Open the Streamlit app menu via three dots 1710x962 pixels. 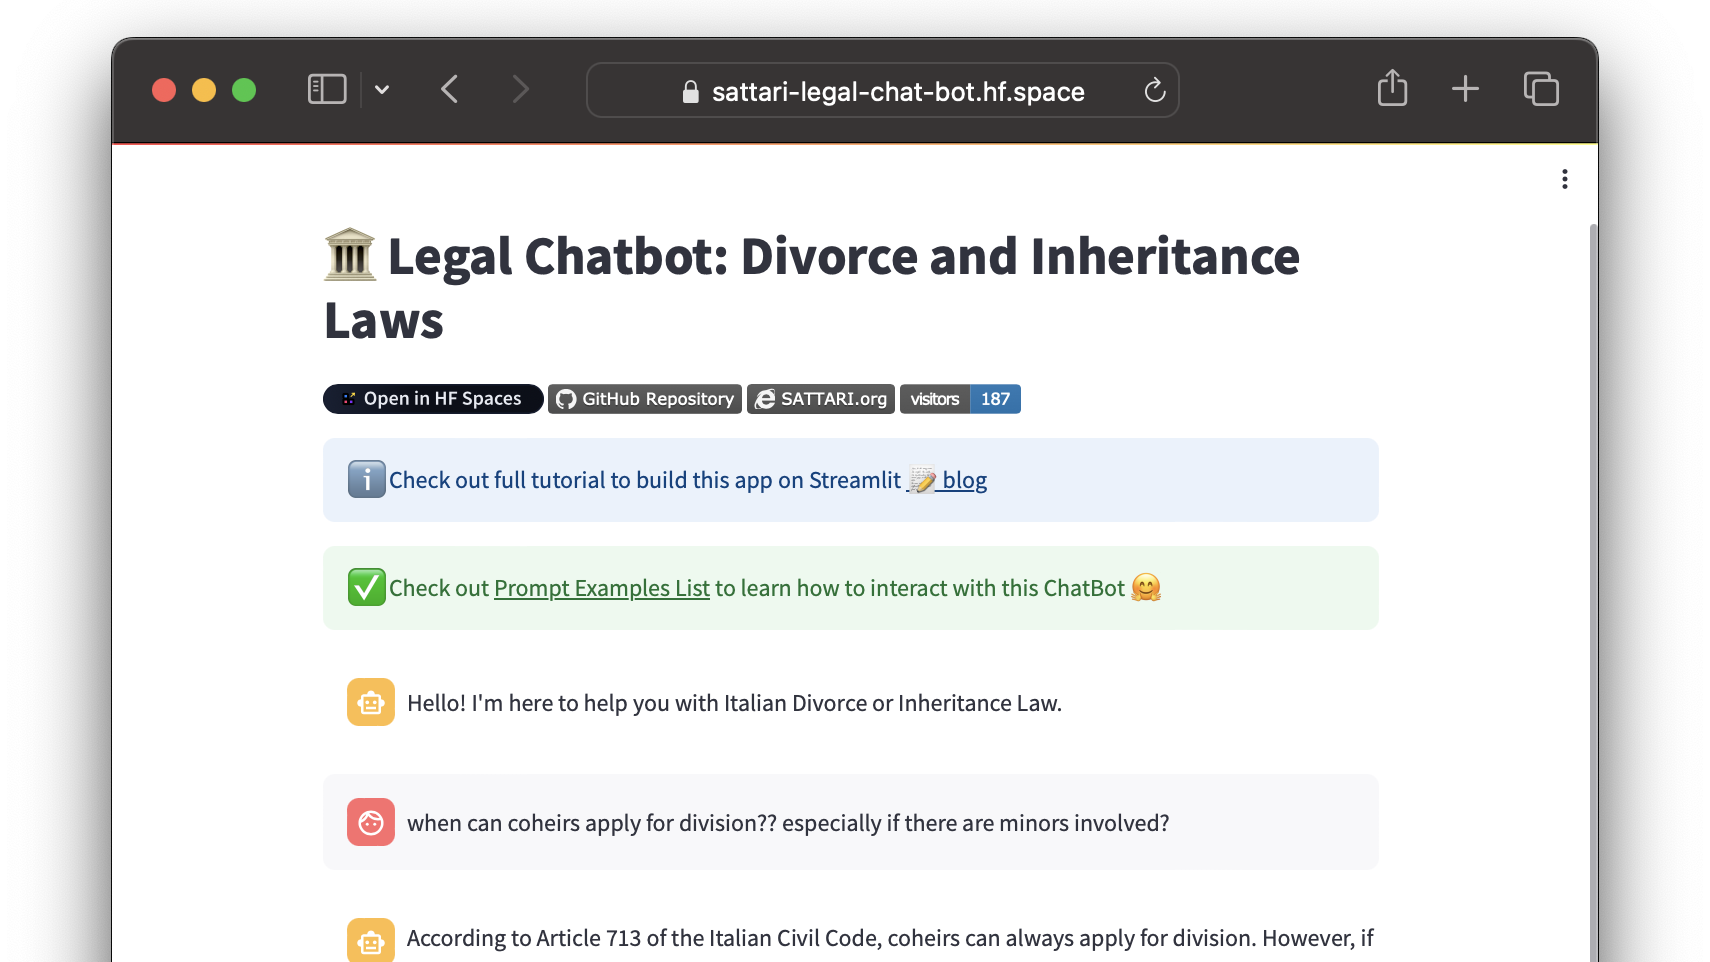1565,178
